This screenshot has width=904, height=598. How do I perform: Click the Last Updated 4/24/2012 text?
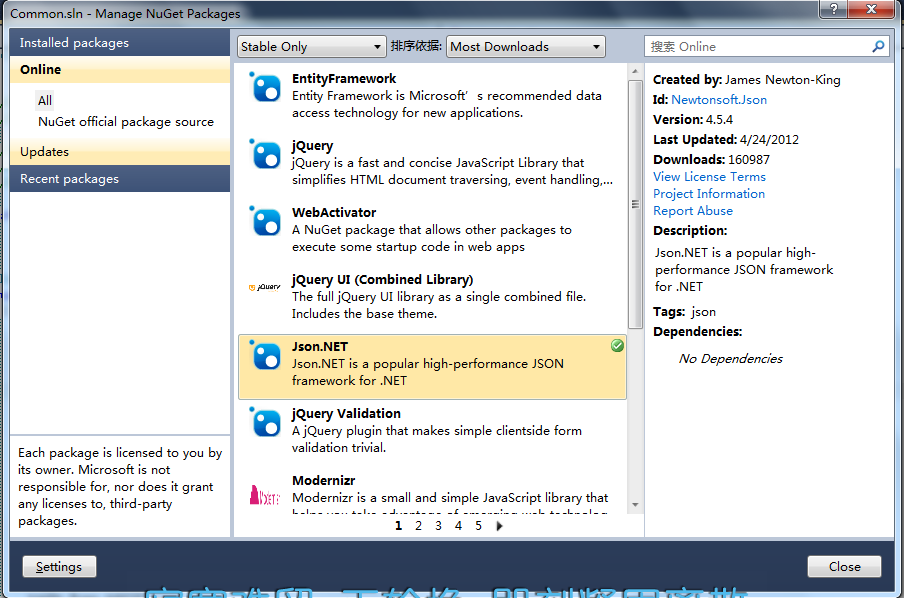point(726,140)
